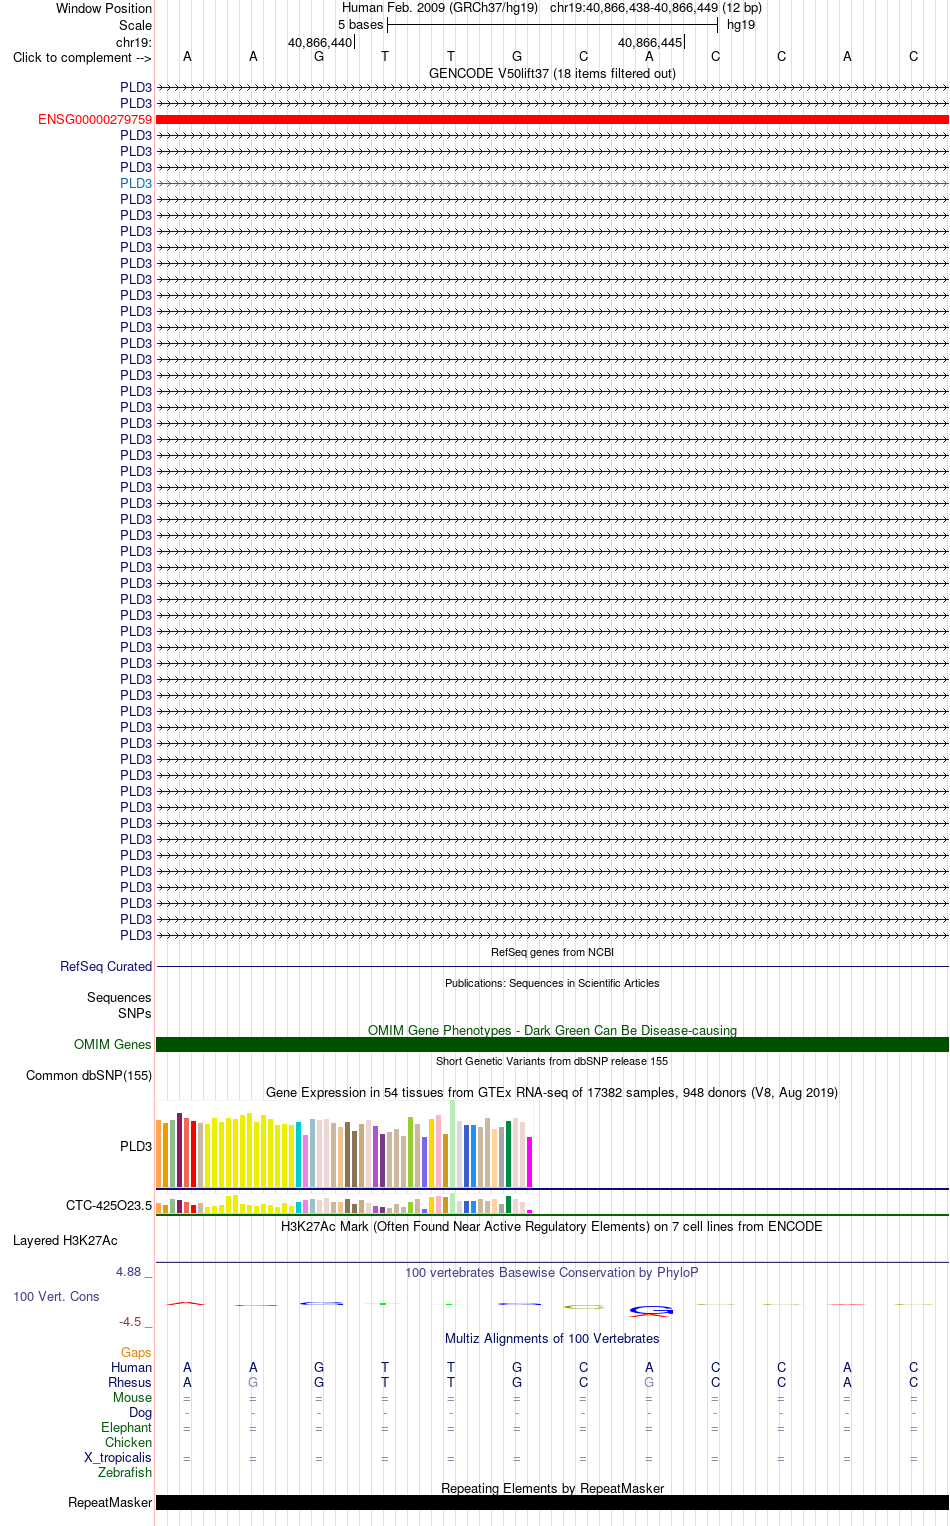Click the Layered H3K27Ac track label

65,1240
